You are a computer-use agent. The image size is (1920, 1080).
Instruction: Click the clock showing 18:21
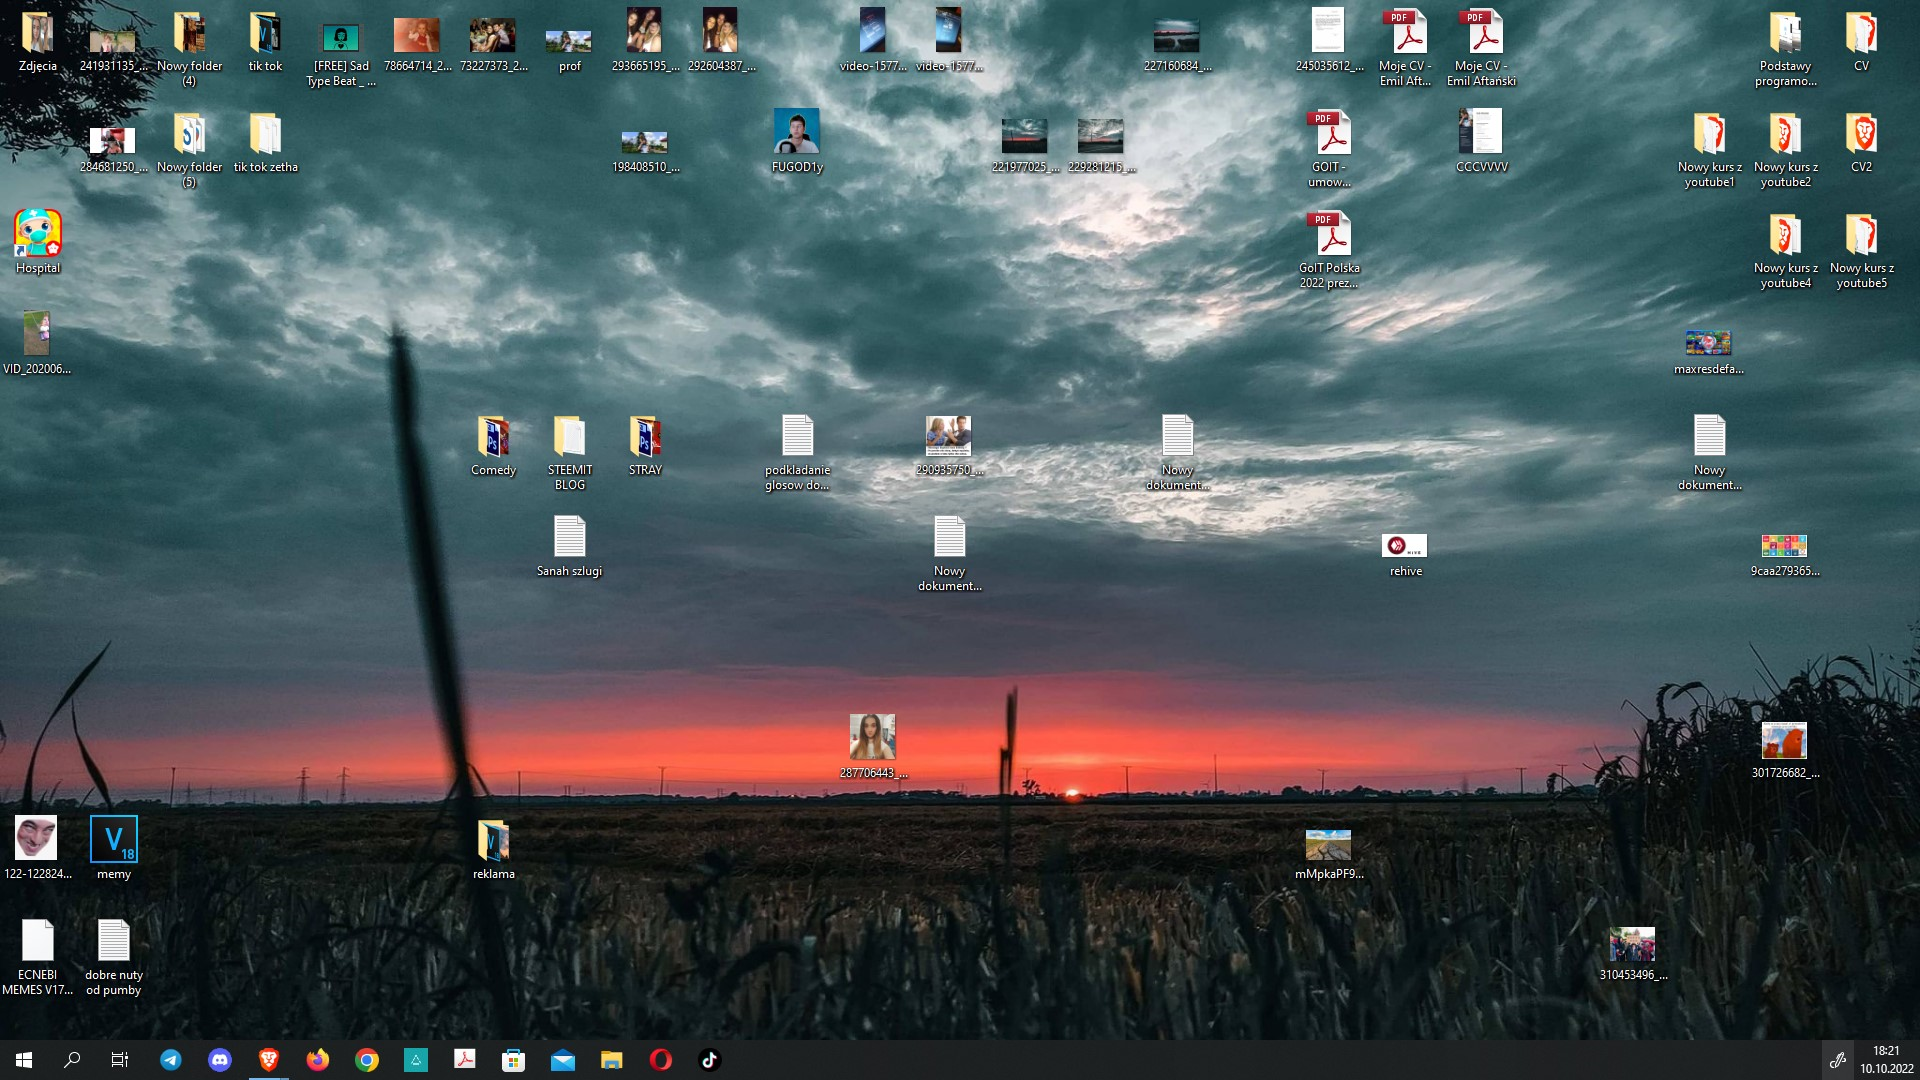[1886, 1060]
